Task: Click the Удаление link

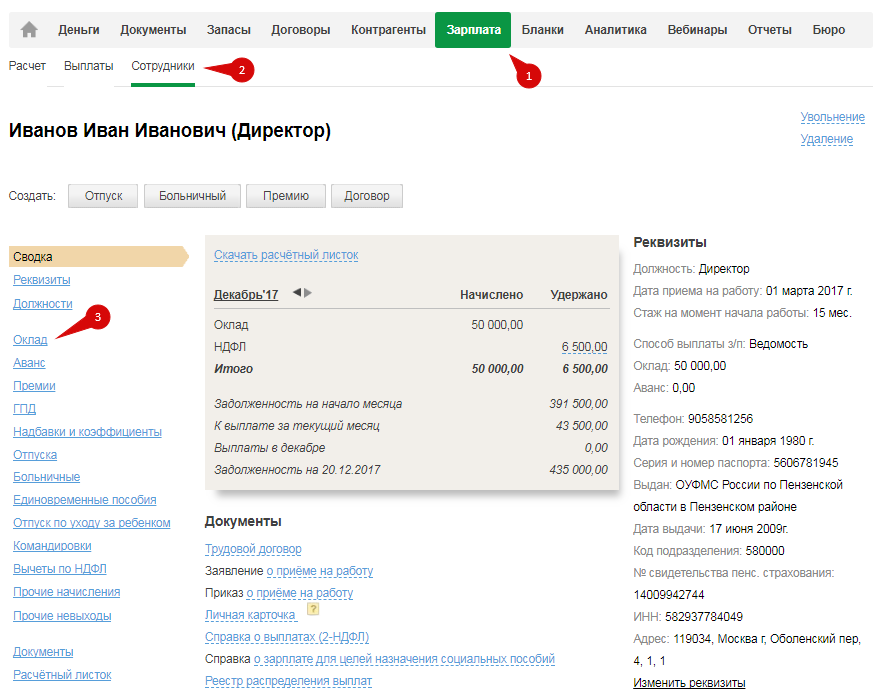Action: 826,139
